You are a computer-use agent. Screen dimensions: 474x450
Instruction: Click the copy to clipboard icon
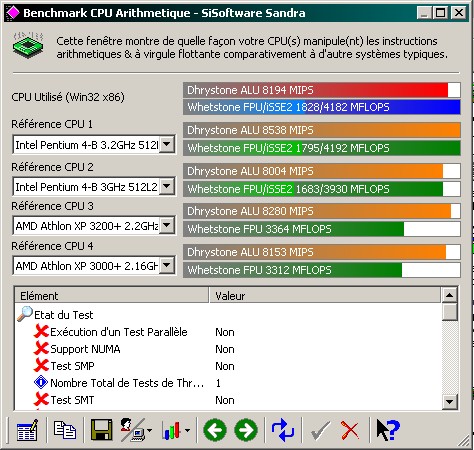pyautogui.click(x=65, y=430)
